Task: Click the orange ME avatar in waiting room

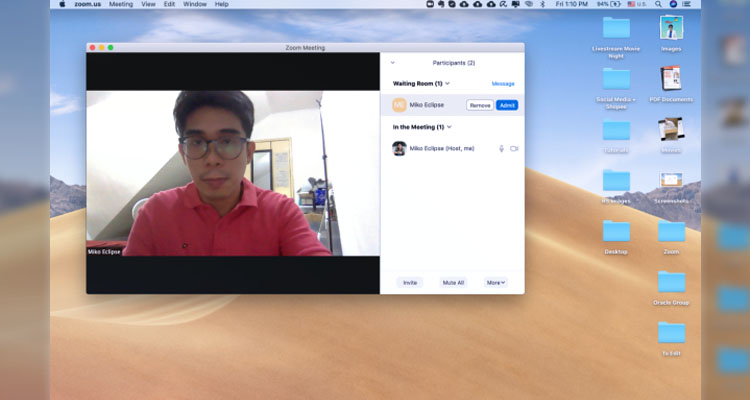Action: (399, 105)
